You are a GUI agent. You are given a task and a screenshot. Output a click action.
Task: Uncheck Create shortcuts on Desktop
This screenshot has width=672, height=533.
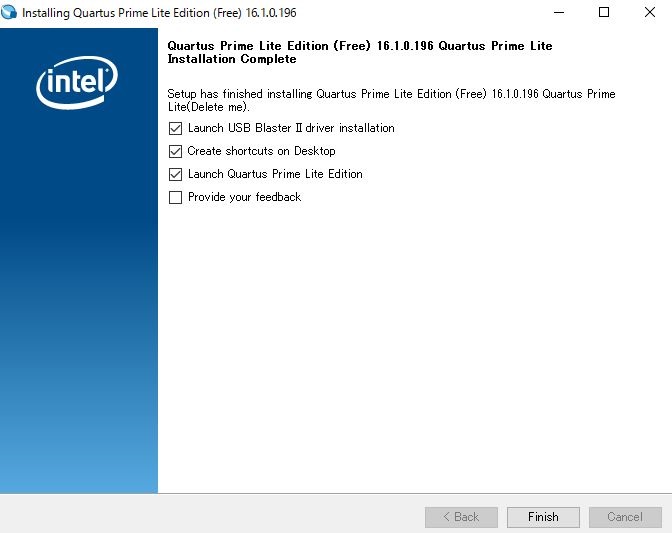point(175,151)
